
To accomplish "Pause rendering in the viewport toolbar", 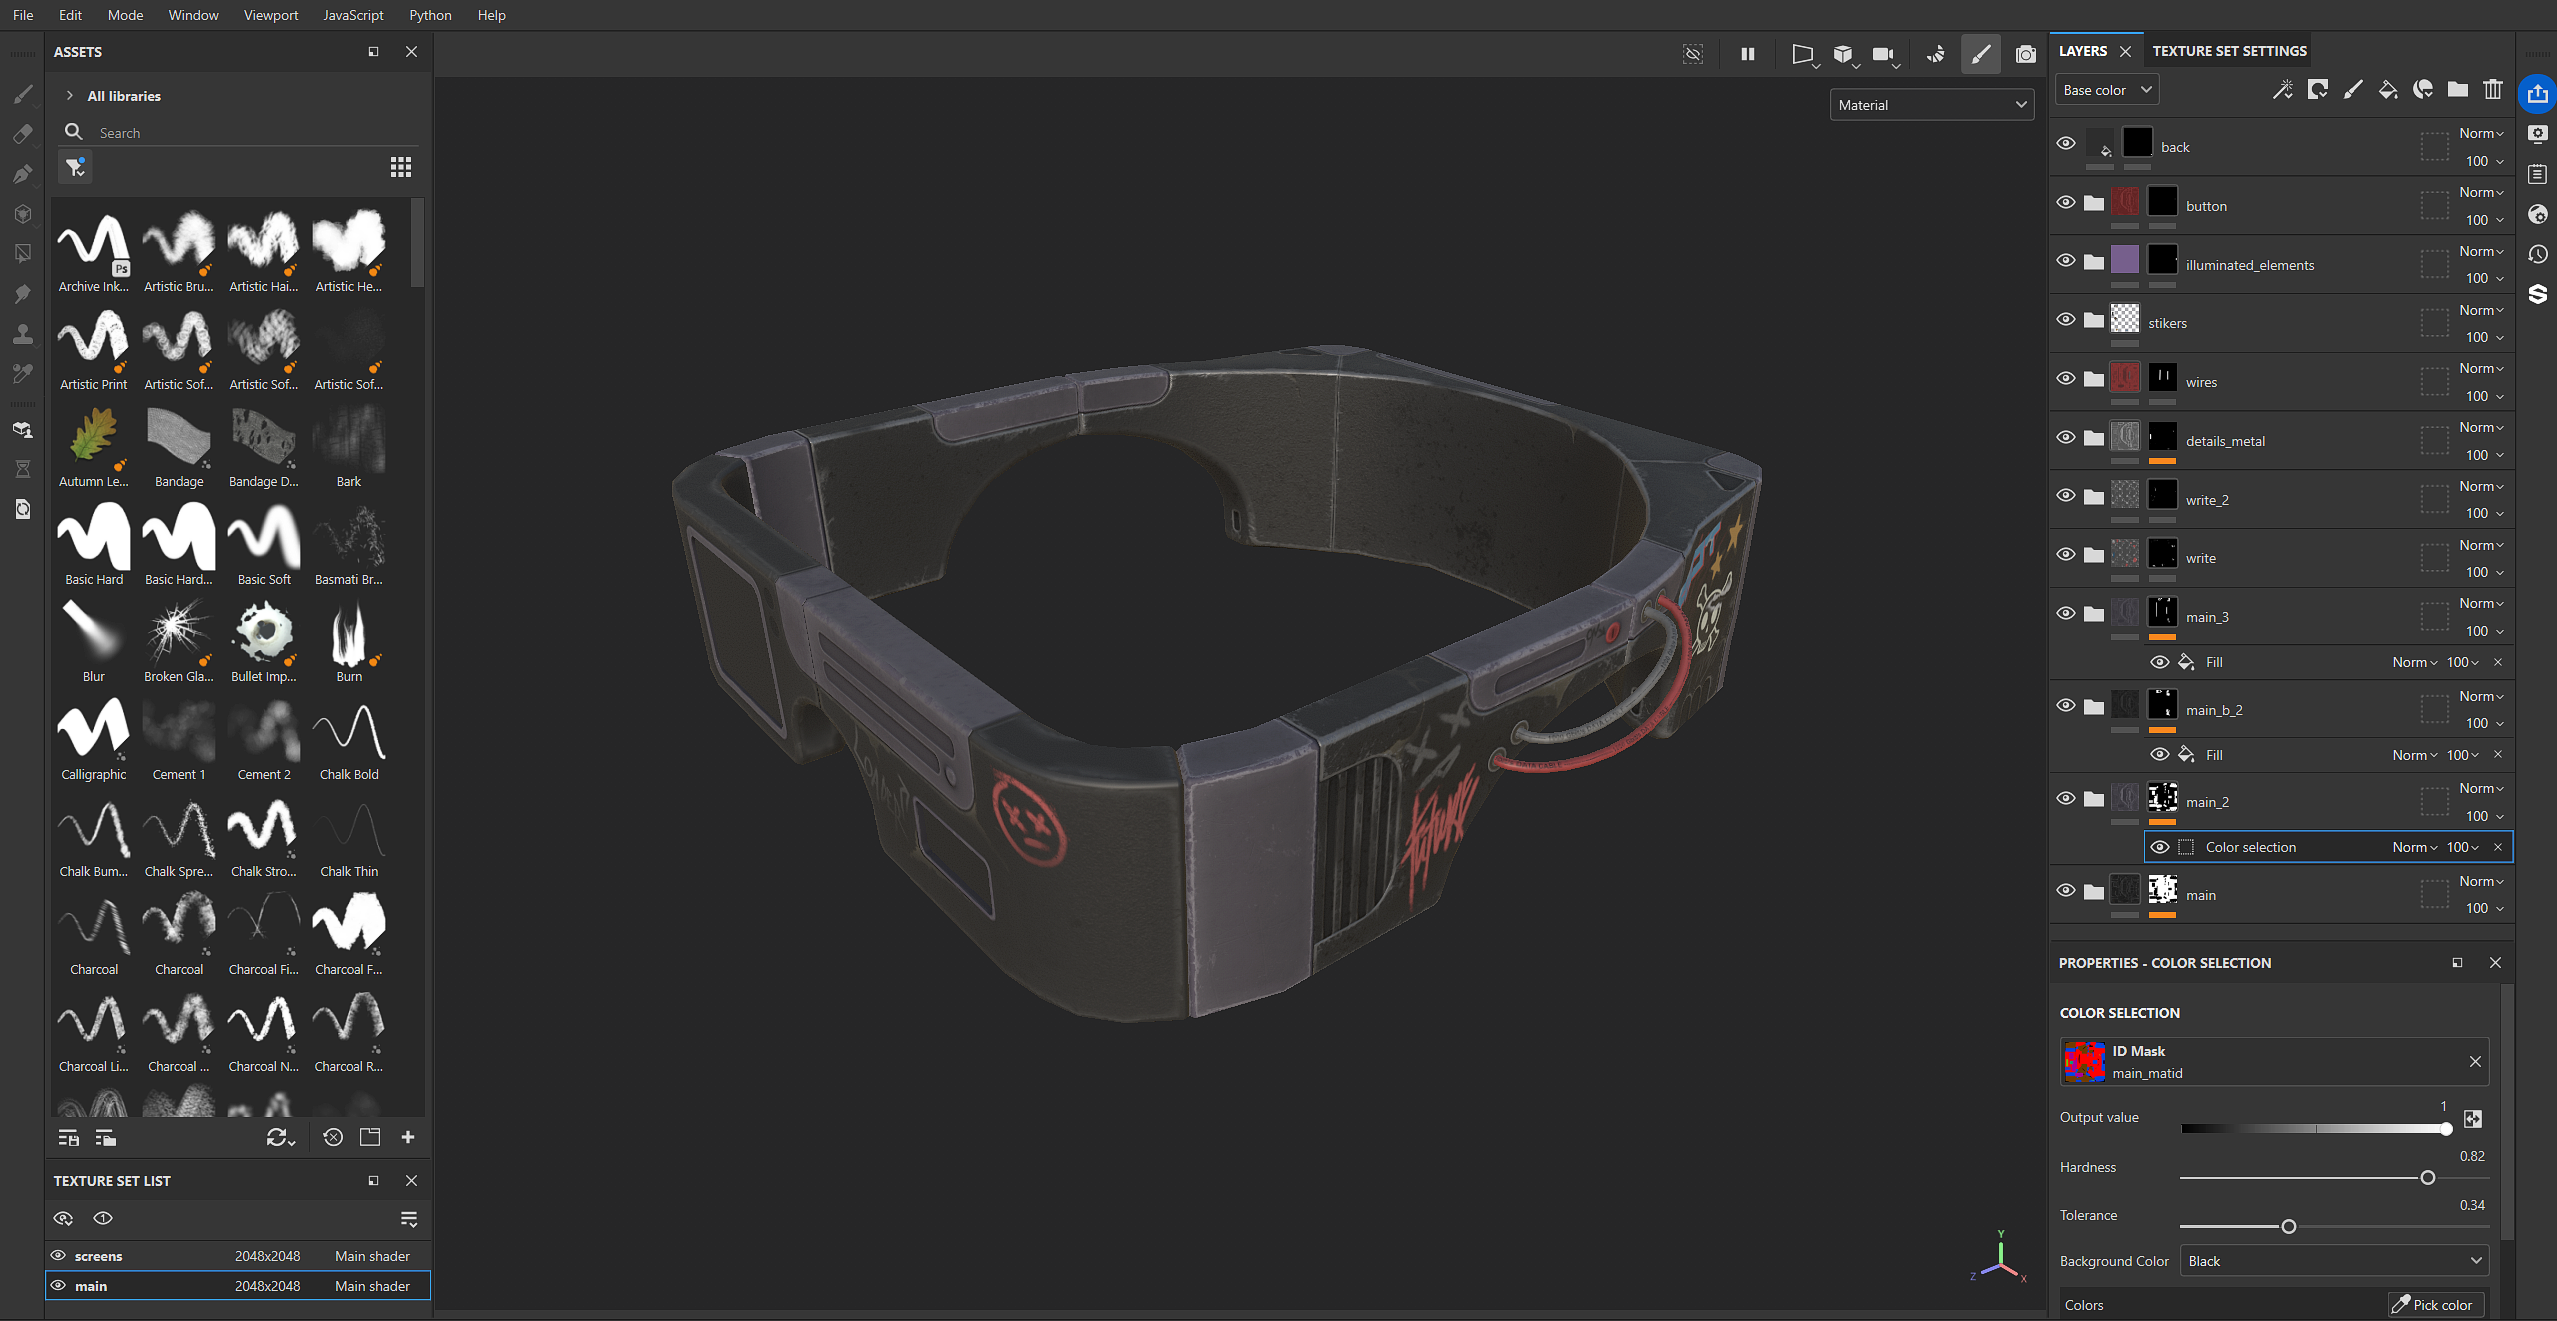I will pyautogui.click(x=1747, y=54).
